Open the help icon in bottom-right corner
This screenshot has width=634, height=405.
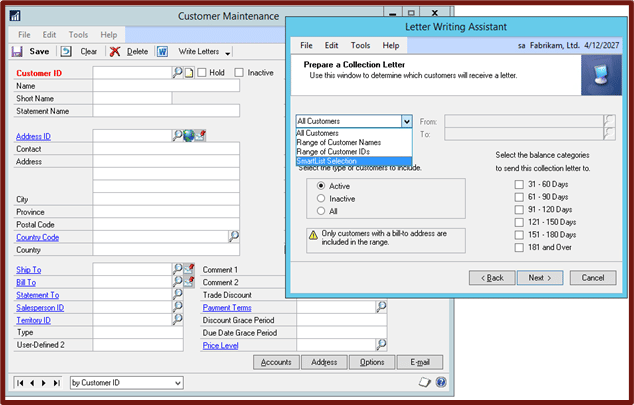tap(441, 382)
